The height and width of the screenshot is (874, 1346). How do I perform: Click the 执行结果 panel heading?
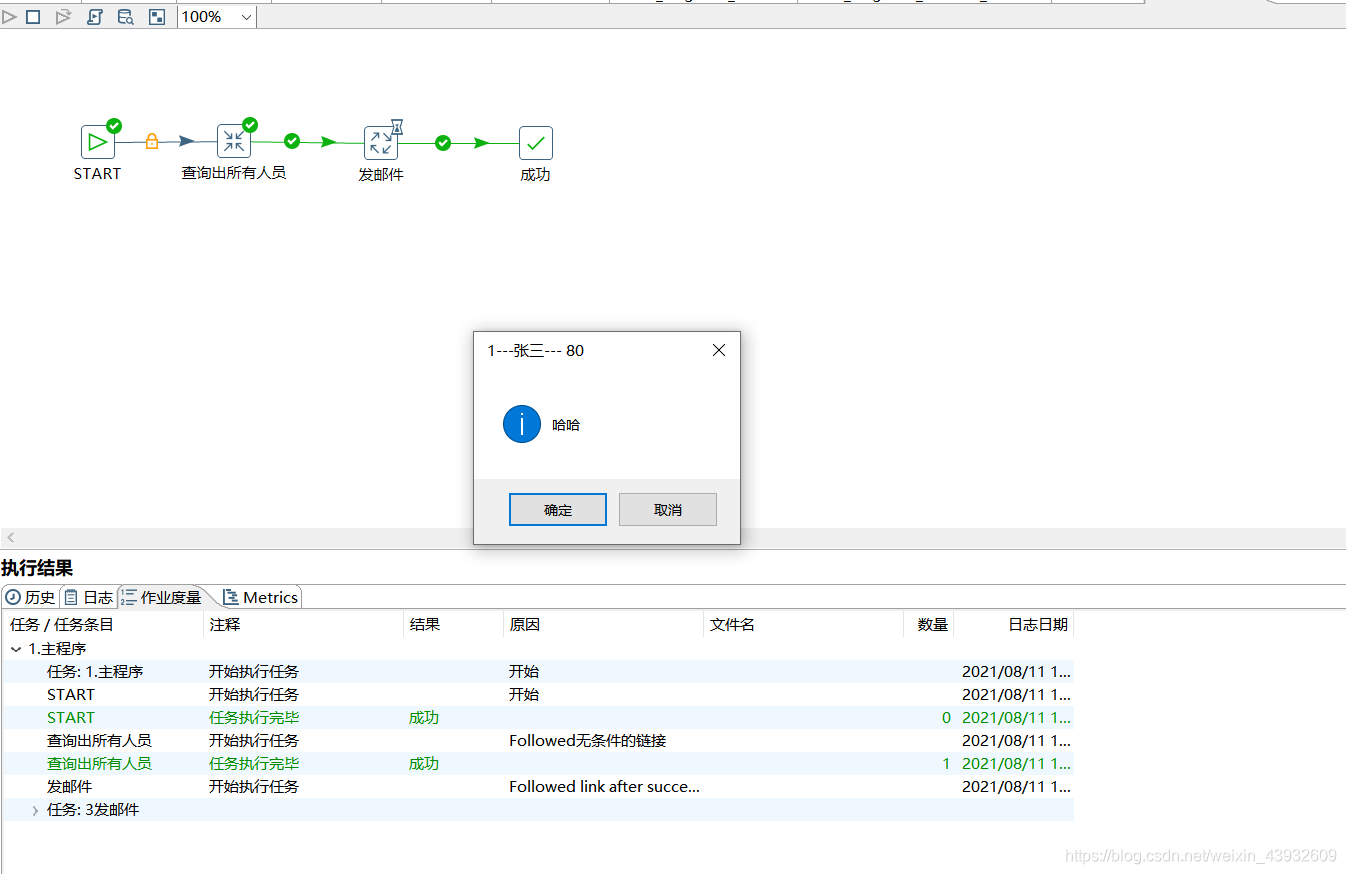(x=37, y=568)
